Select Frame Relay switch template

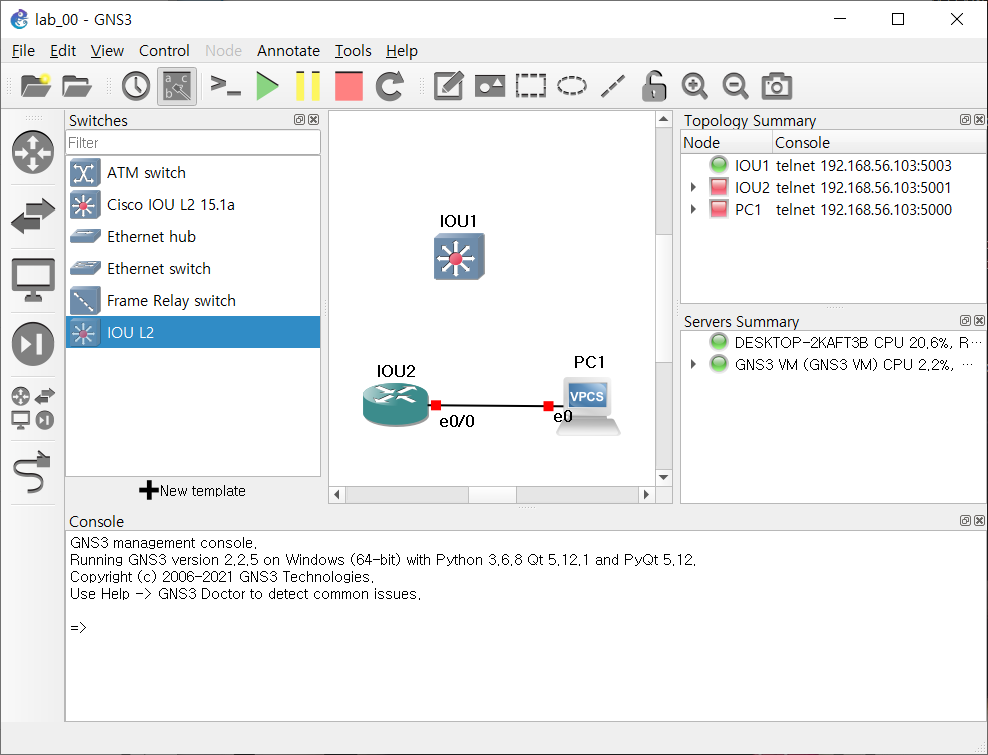click(193, 301)
